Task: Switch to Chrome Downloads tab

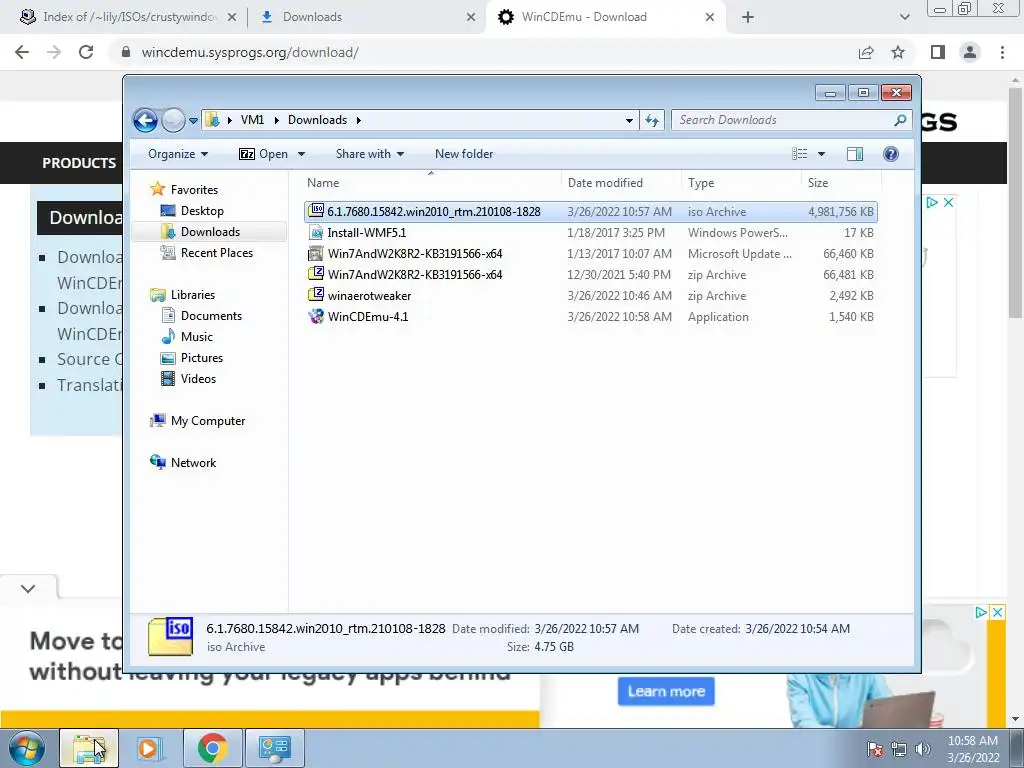Action: (x=312, y=17)
